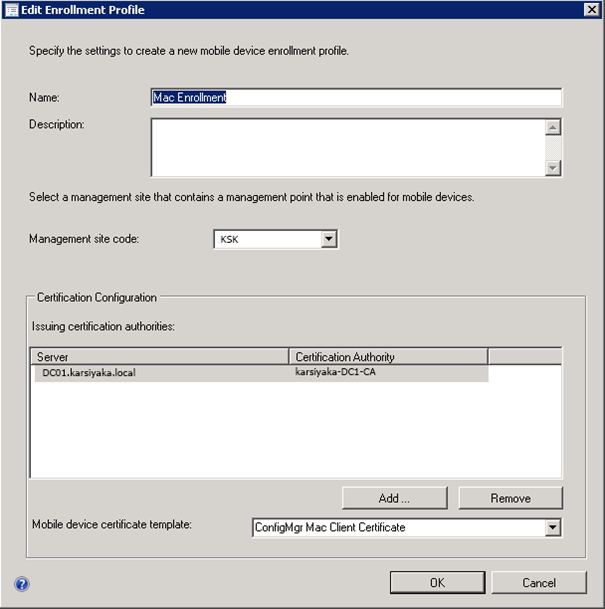Click the Add ... button
Viewport: 605px width, 609px height.
tap(395, 498)
